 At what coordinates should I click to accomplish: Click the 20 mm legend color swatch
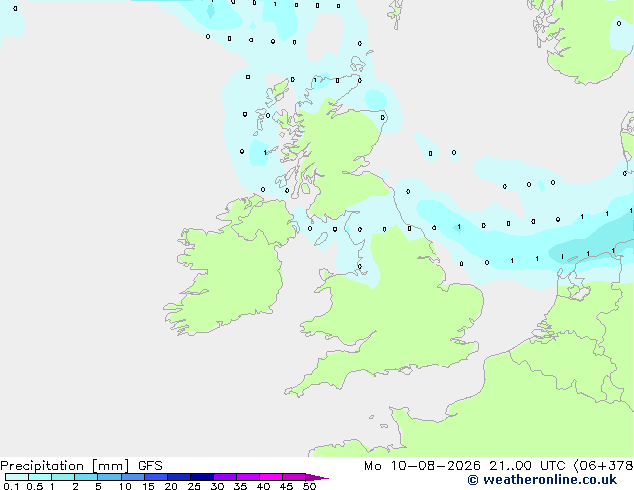click(x=178, y=477)
